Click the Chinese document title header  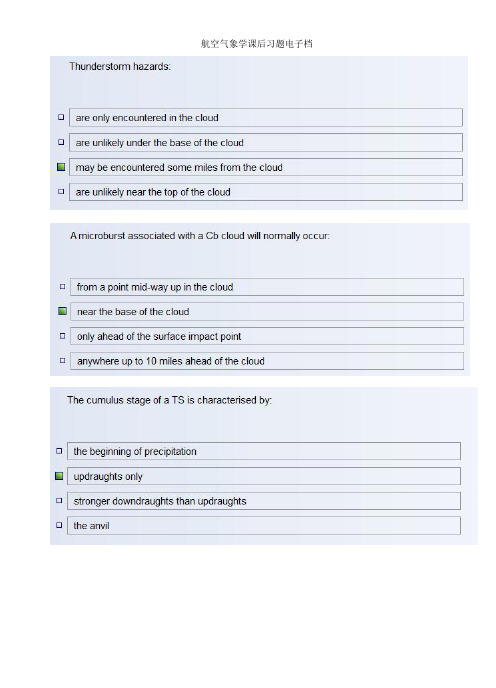[x=257, y=43]
